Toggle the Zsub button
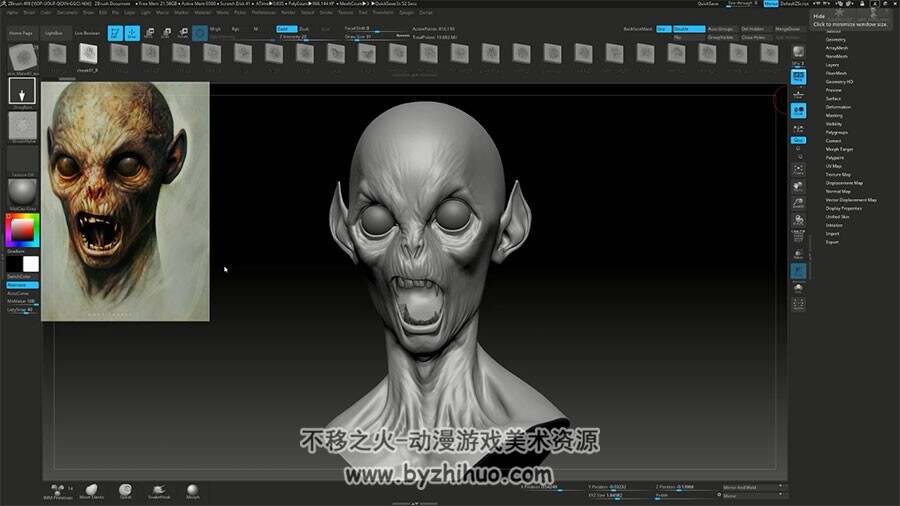Image resolution: width=900 pixels, height=506 pixels. tap(305, 29)
